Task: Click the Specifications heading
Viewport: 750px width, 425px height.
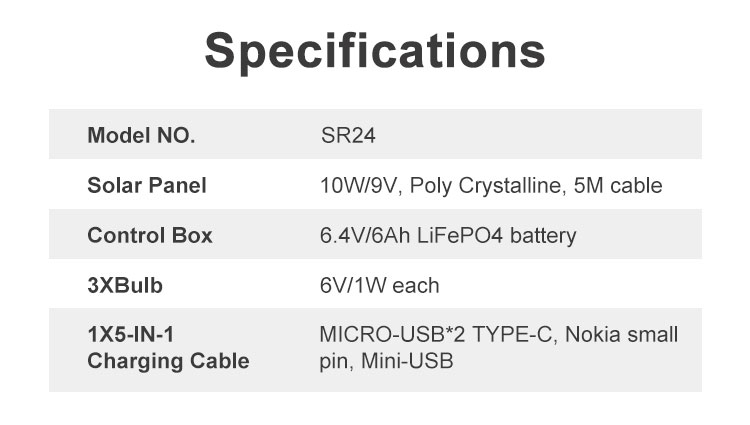Action: coord(375,52)
